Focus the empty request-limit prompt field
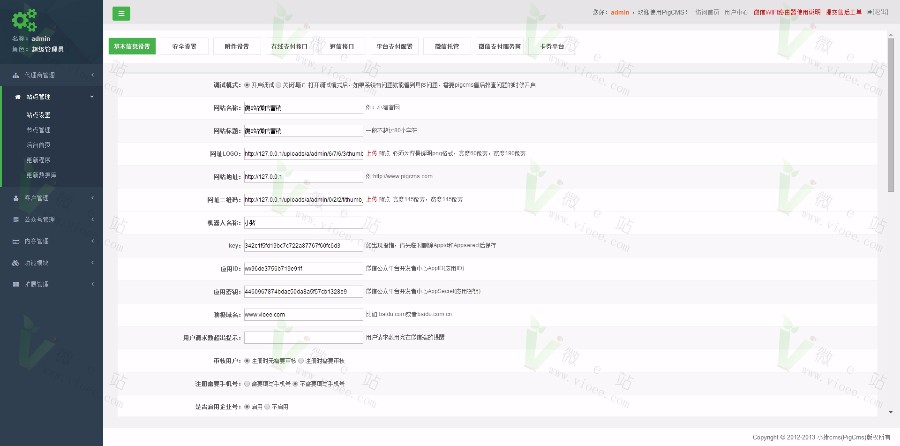Viewport: 900px width, 446px height. (x=304, y=338)
